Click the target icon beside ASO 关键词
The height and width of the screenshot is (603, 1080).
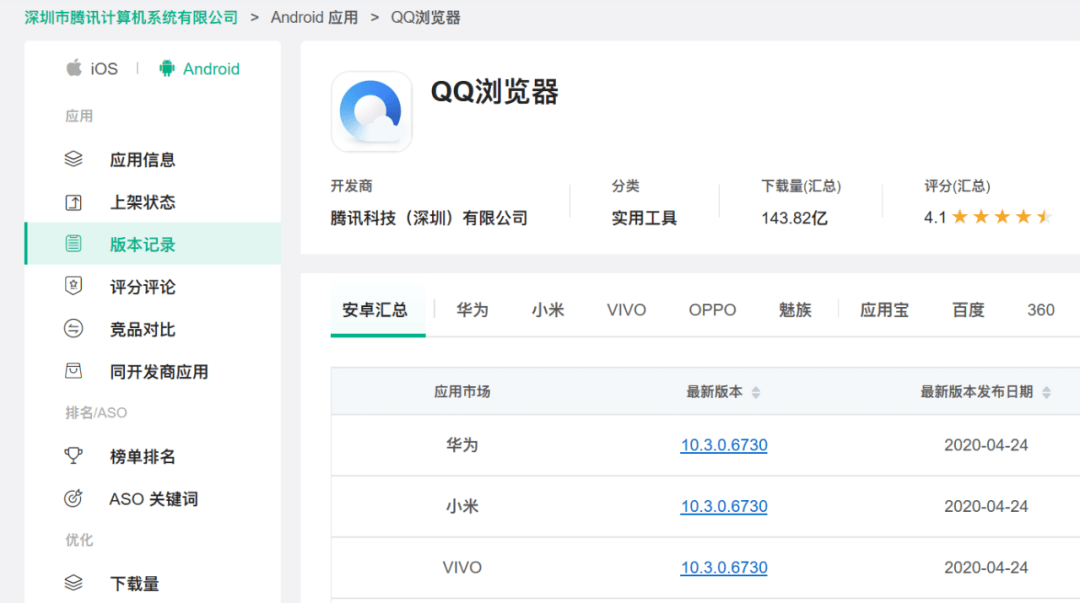click(74, 498)
